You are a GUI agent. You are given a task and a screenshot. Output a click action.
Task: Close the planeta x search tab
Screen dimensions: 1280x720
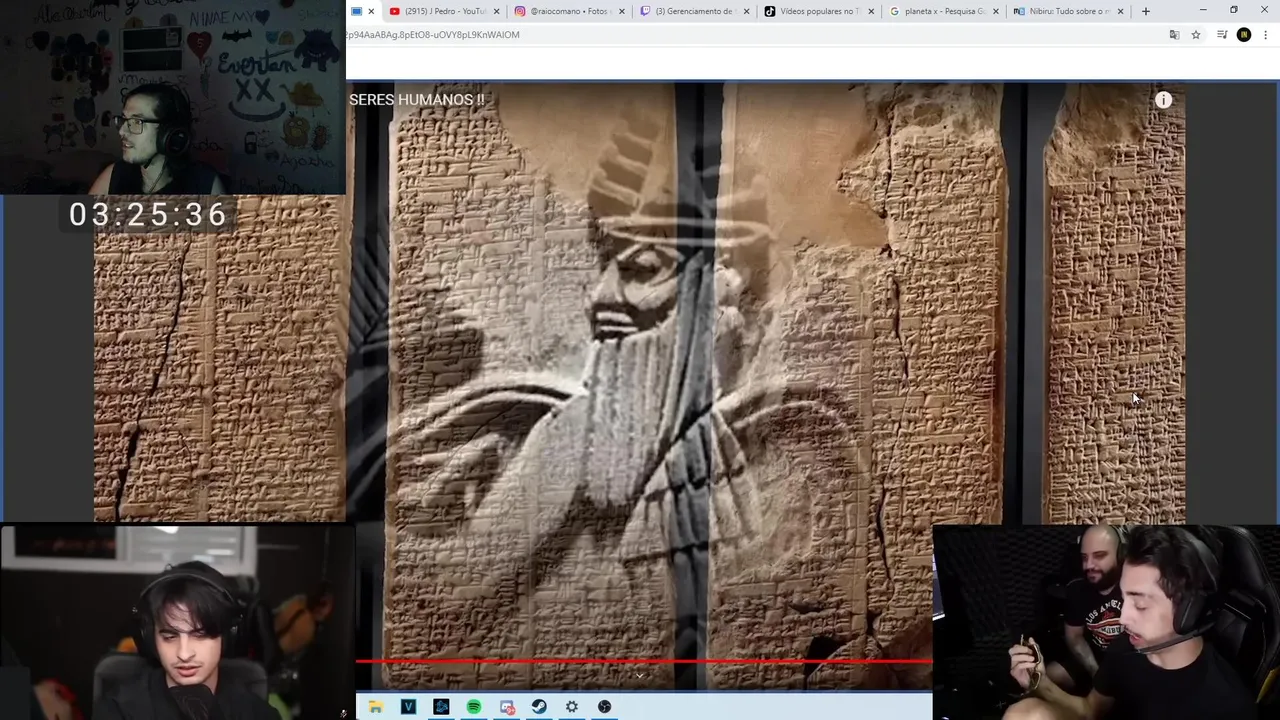996,11
